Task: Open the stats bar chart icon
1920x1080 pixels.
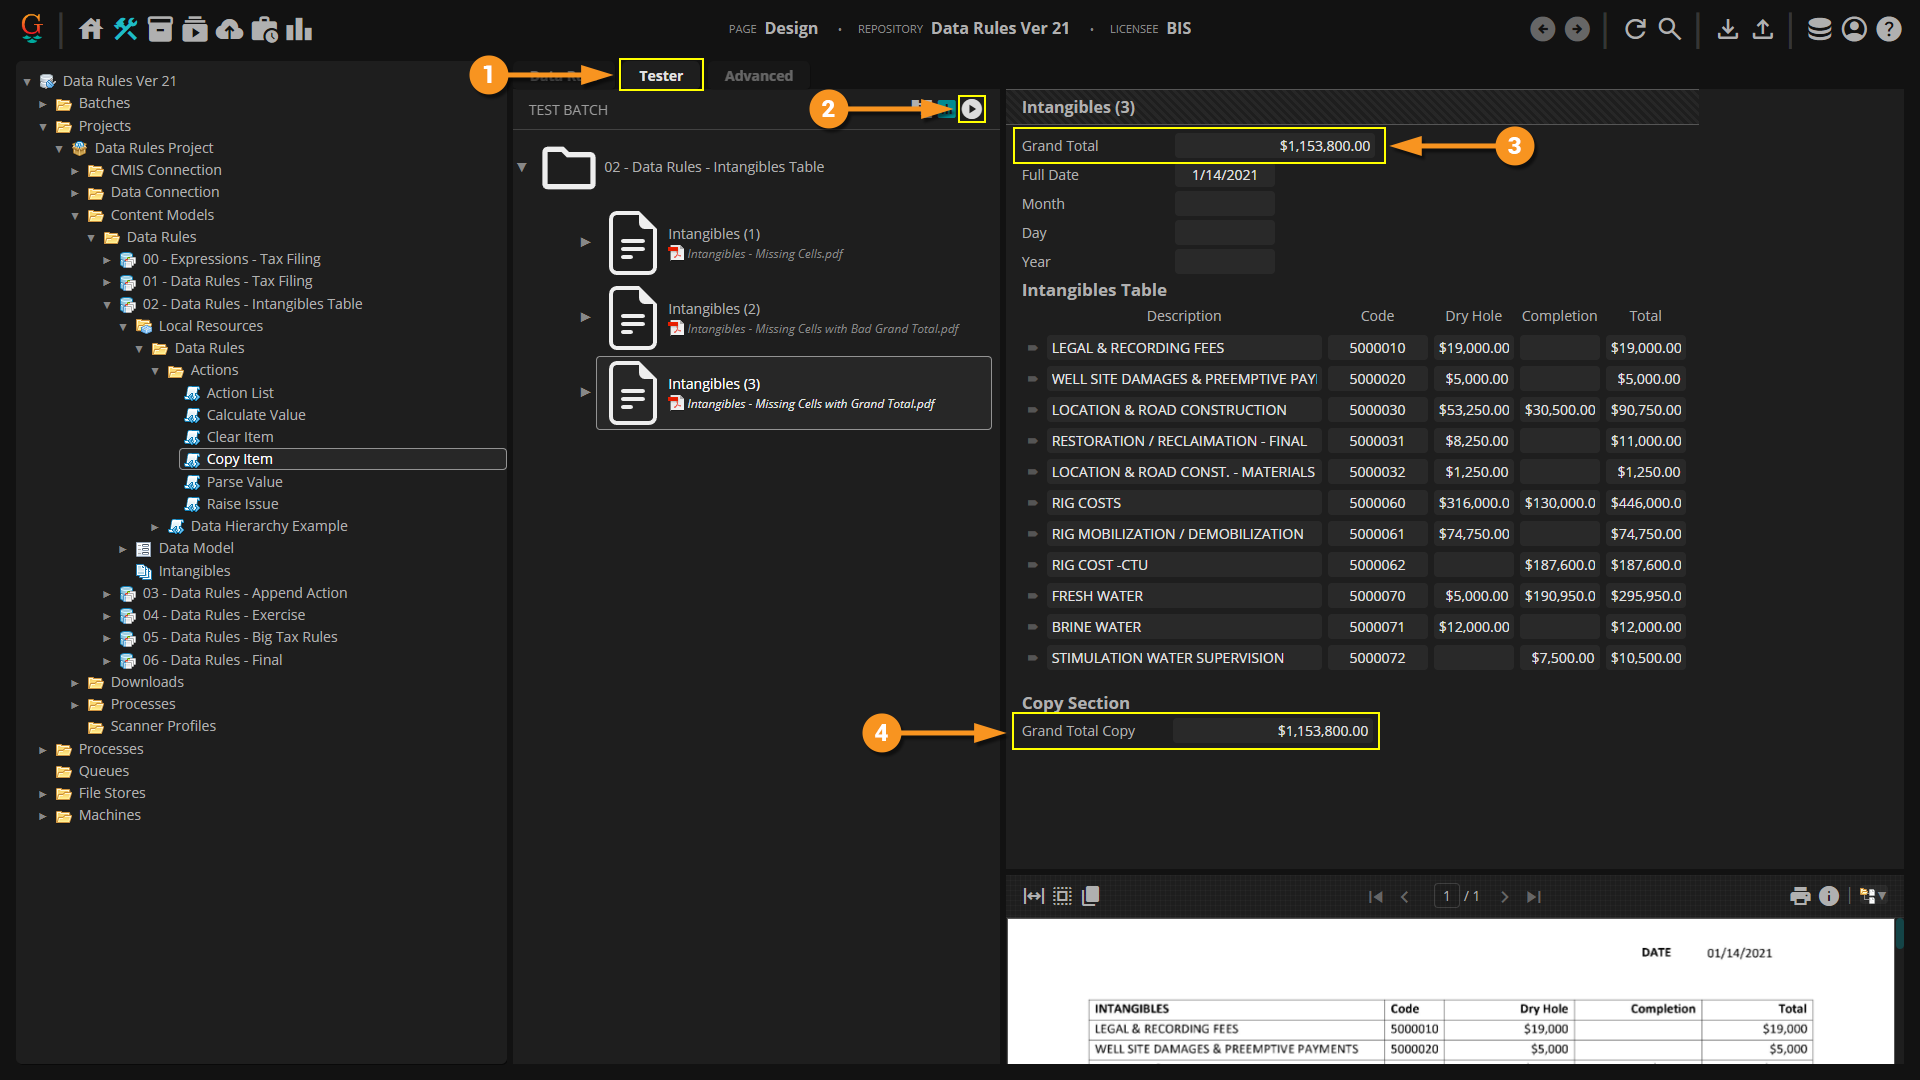Action: point(299,29)
